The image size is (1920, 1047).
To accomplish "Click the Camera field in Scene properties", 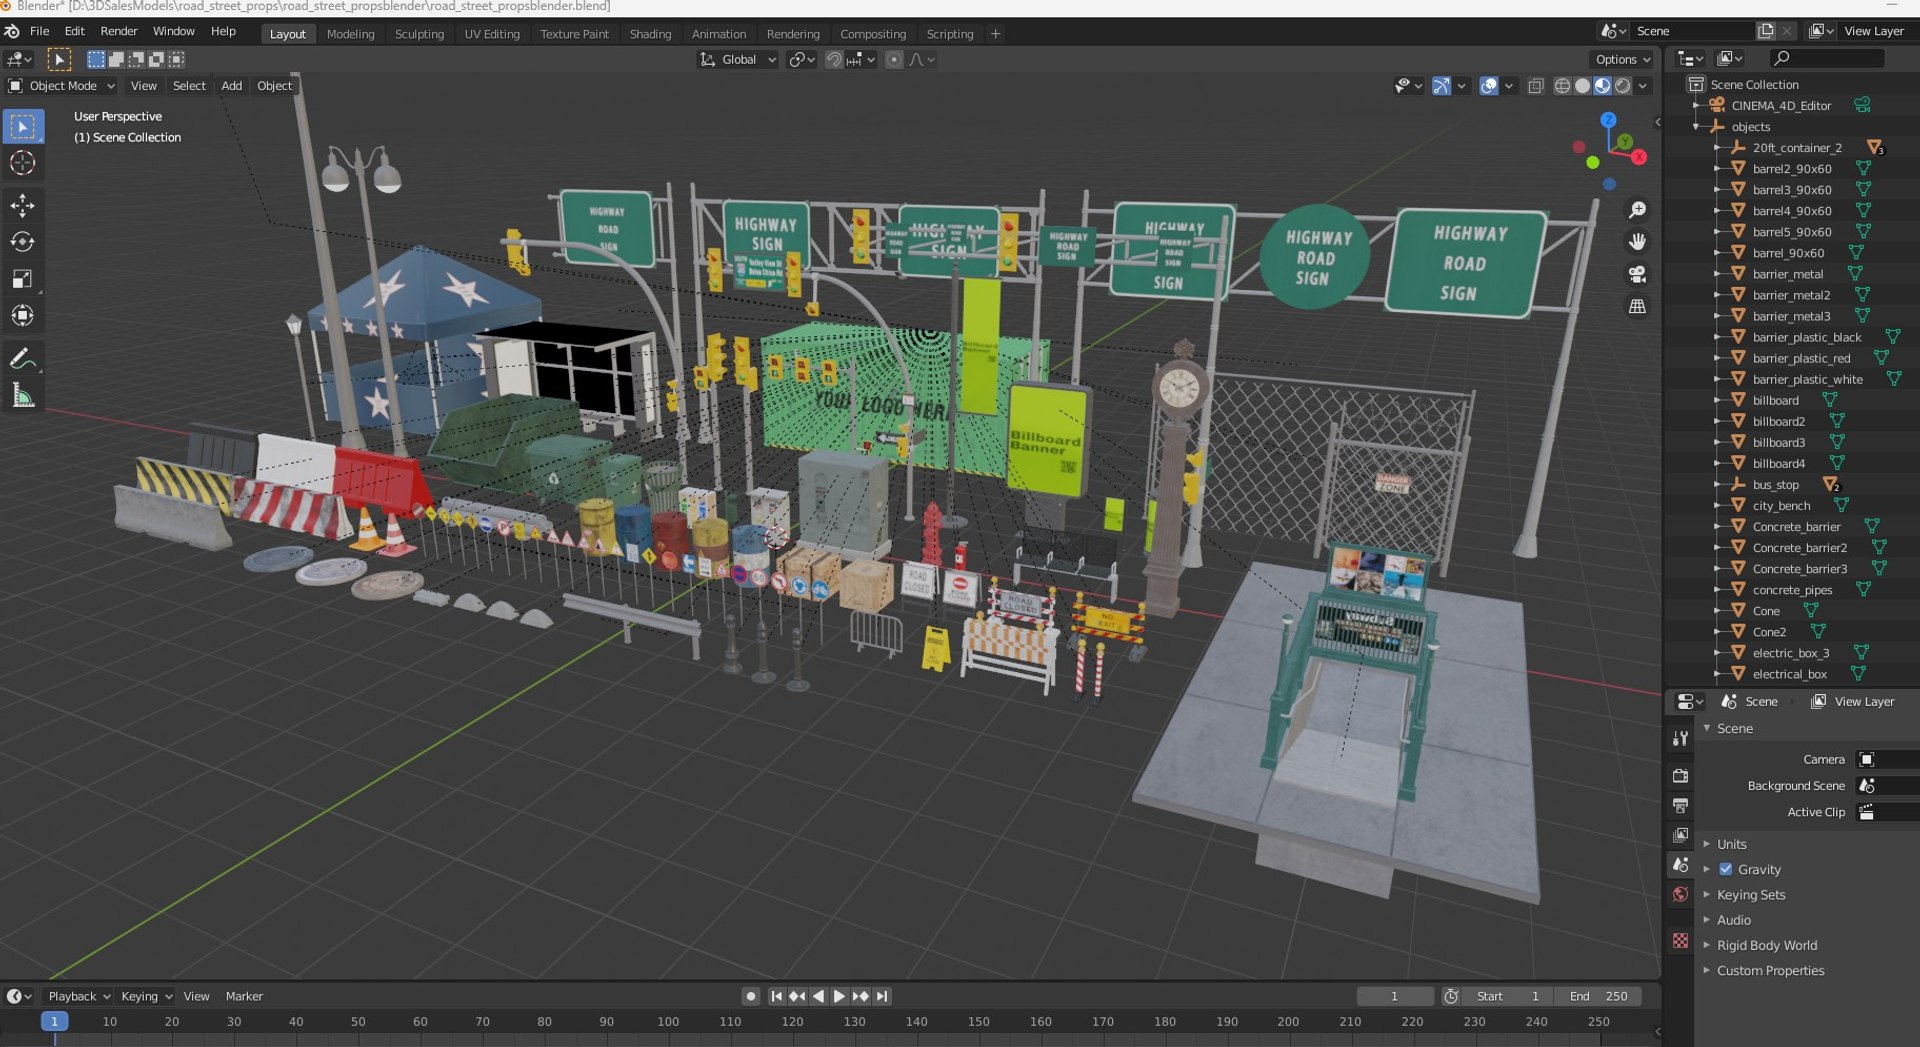I will pos(1887,760).
